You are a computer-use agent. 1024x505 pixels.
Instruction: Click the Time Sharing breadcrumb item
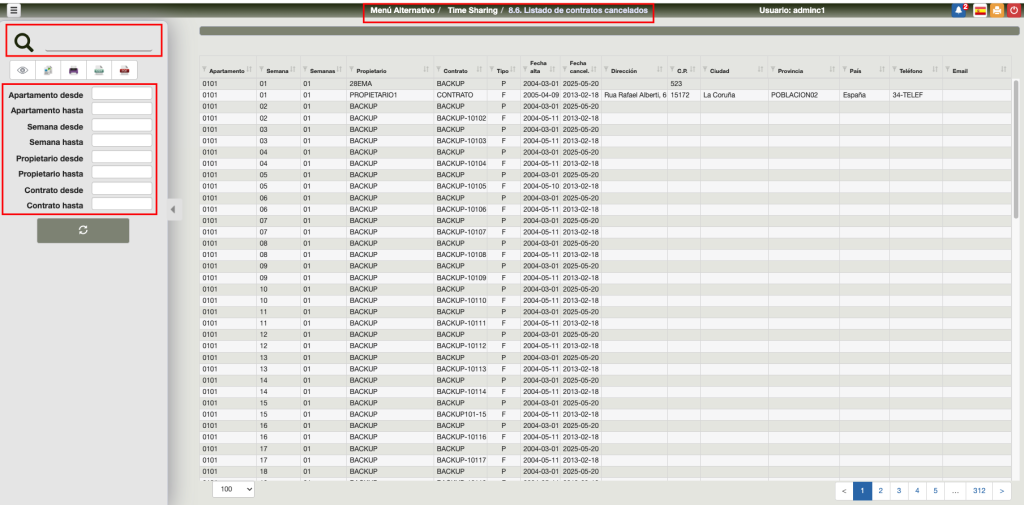(x=471, y=10)
